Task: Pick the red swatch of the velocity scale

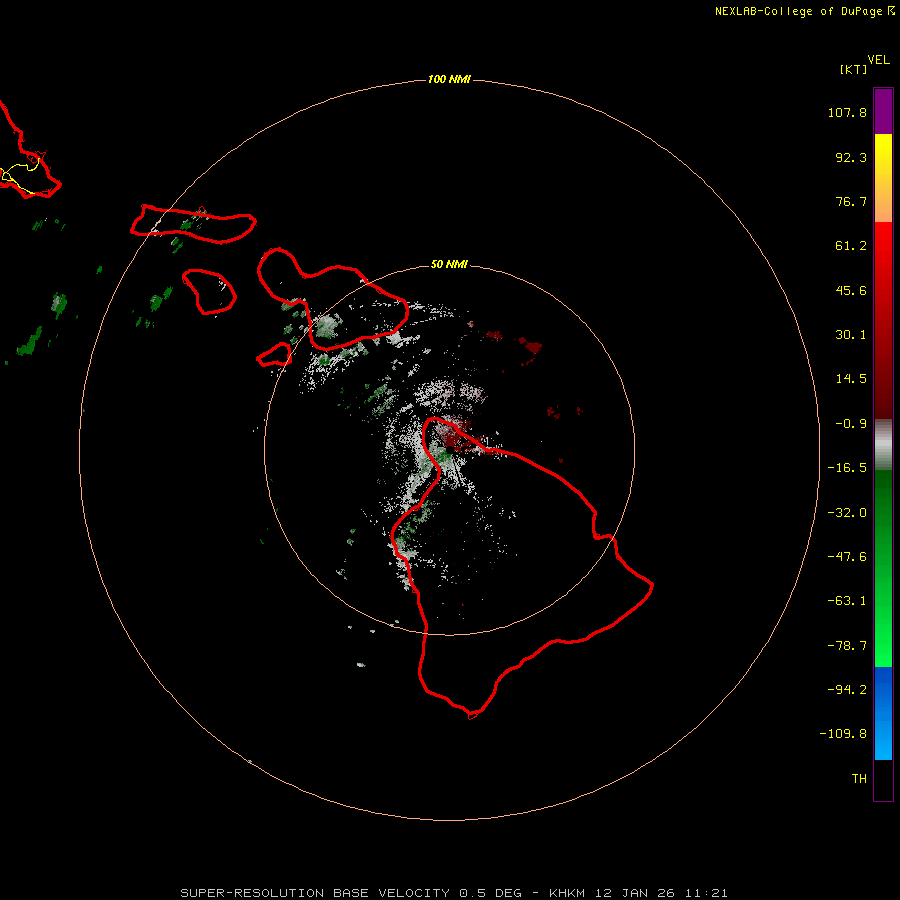Action: [x=883, y=320]
